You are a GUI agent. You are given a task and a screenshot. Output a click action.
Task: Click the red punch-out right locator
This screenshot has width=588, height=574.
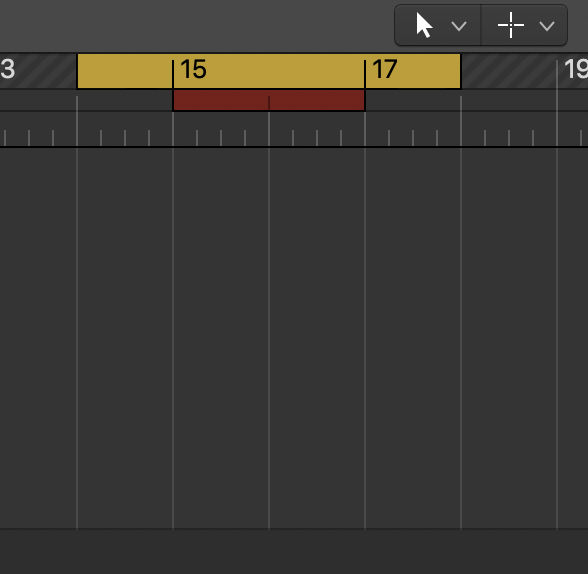(x=364, y=100)
